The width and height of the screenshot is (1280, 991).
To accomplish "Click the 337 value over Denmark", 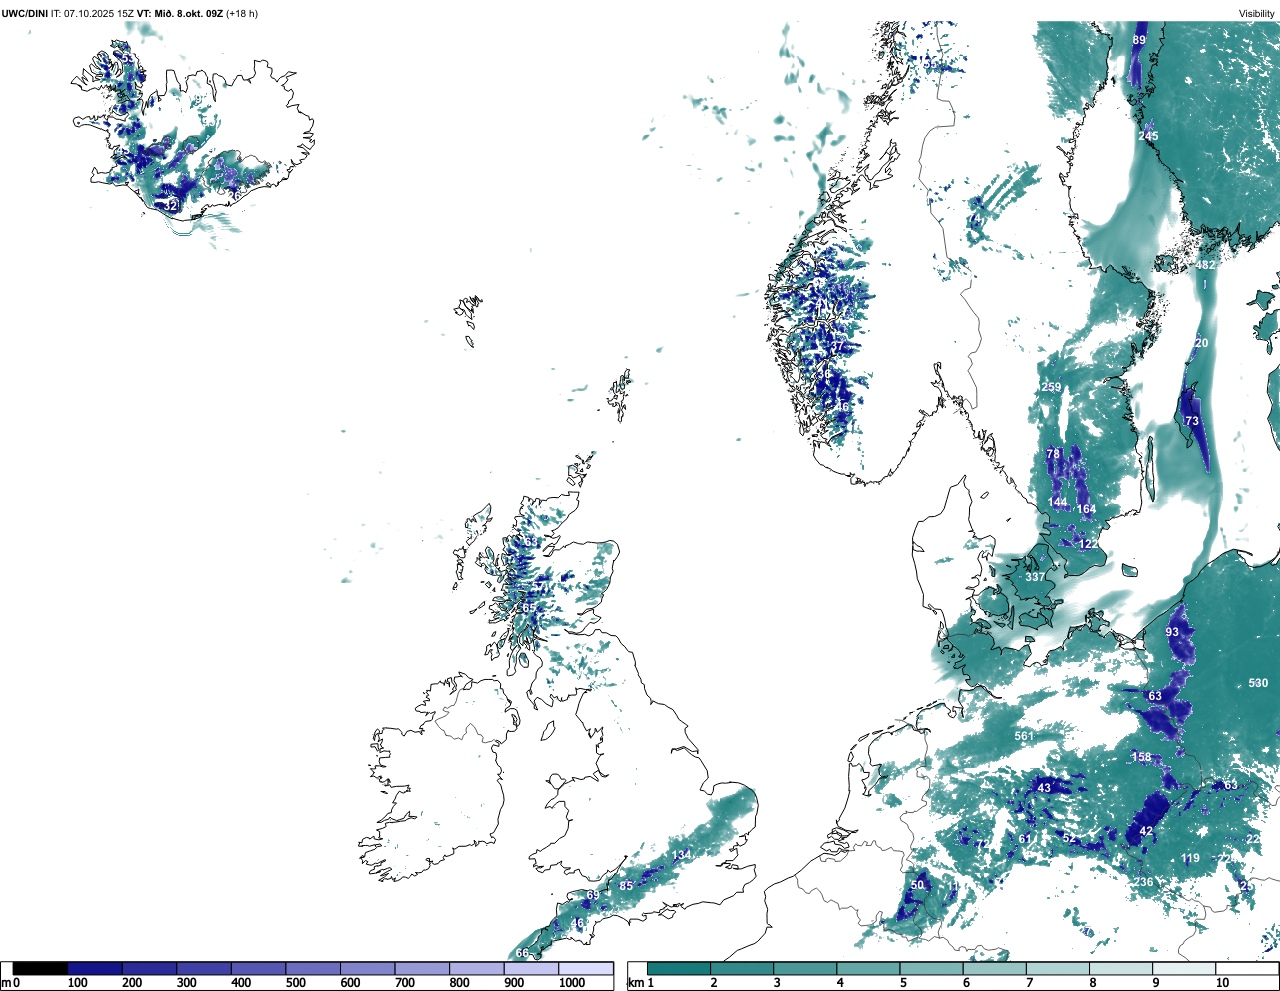I will click(1035, 577).
